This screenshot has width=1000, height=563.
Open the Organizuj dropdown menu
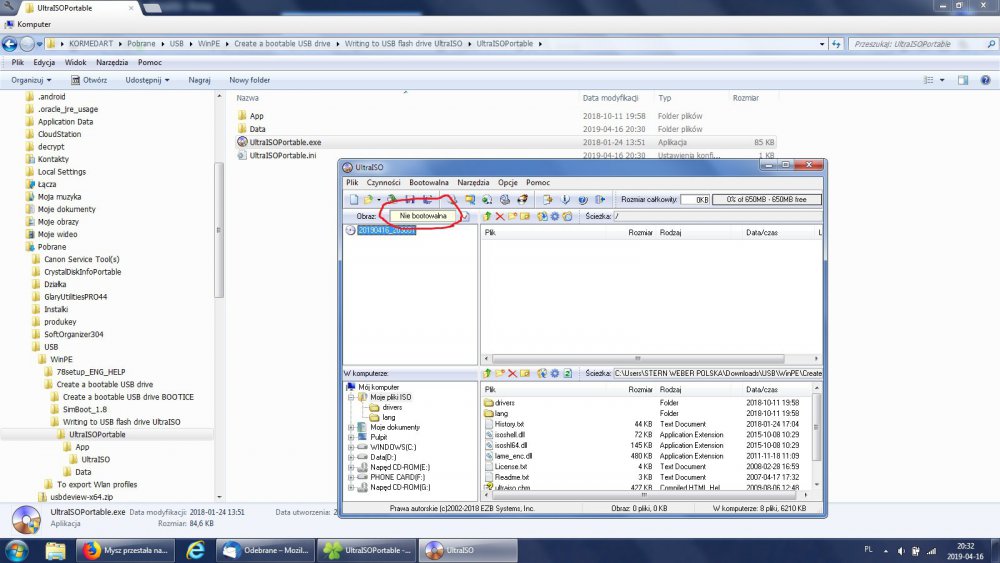click(x=31, y=80)
